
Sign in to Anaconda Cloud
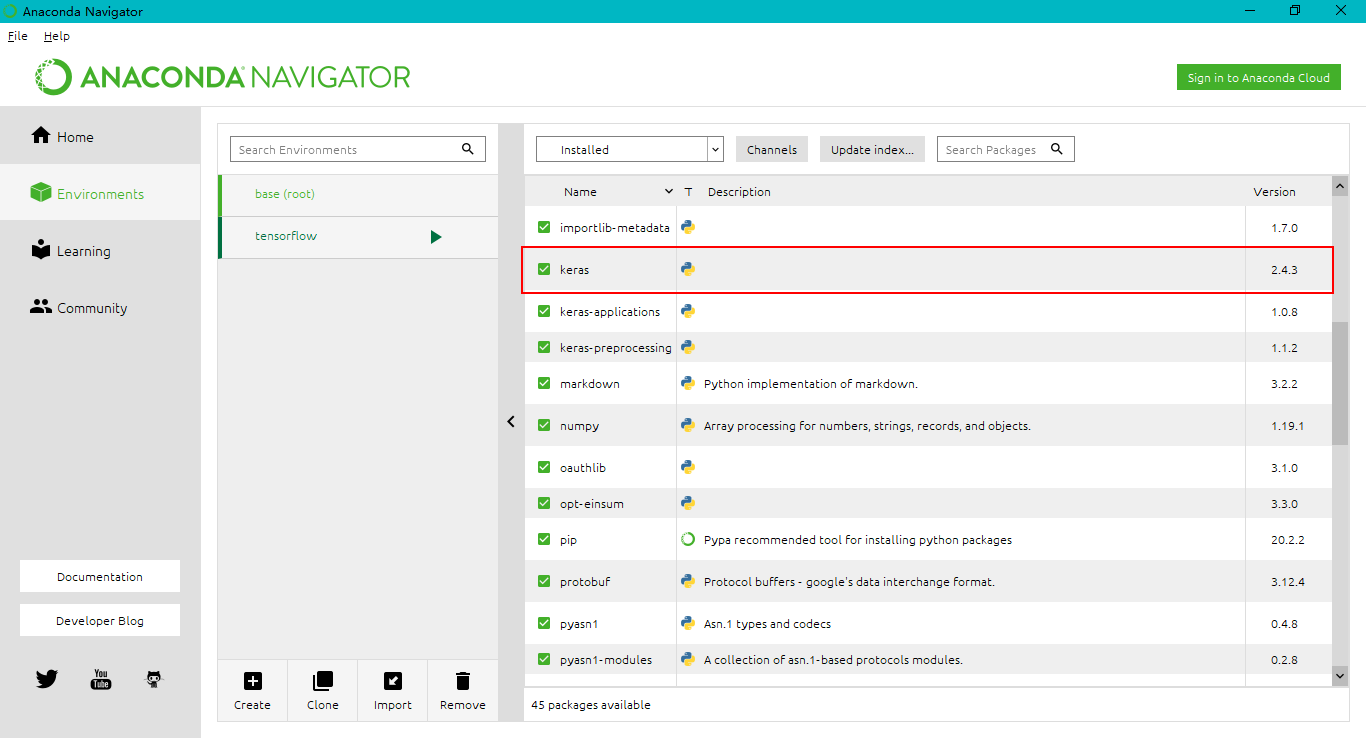click(x=1259, y=78)
